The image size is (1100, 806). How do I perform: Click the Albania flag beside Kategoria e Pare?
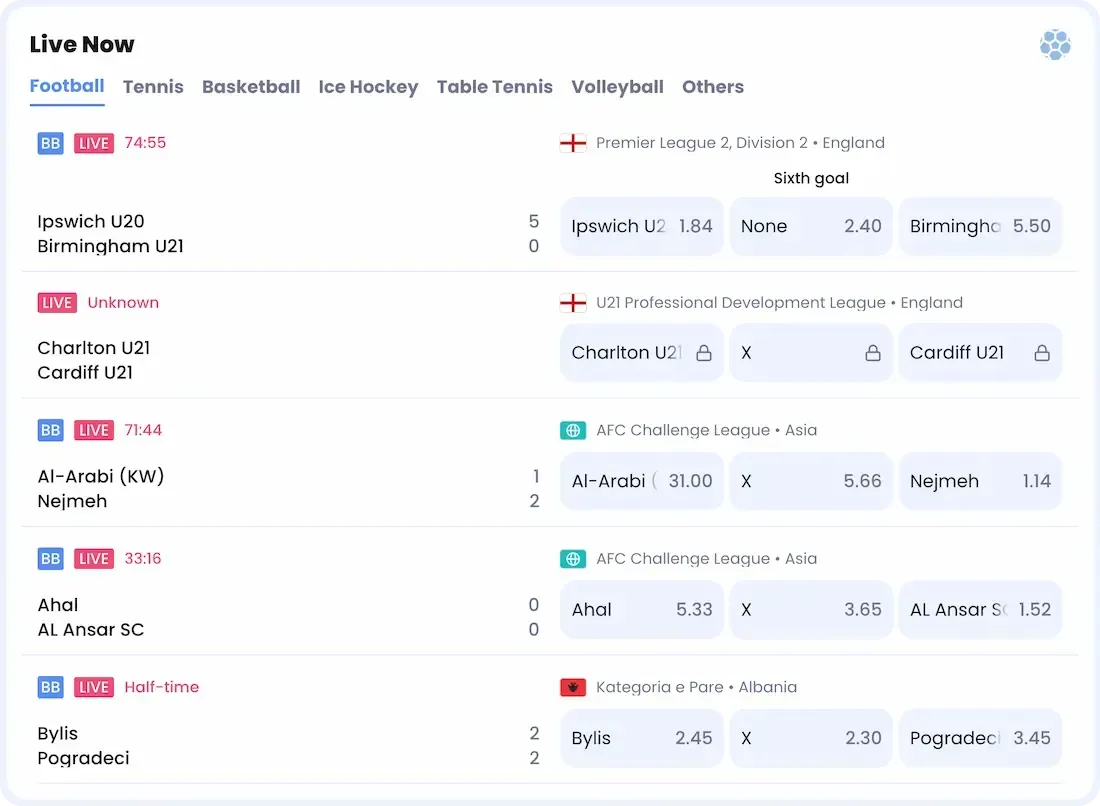click(572, 687)
